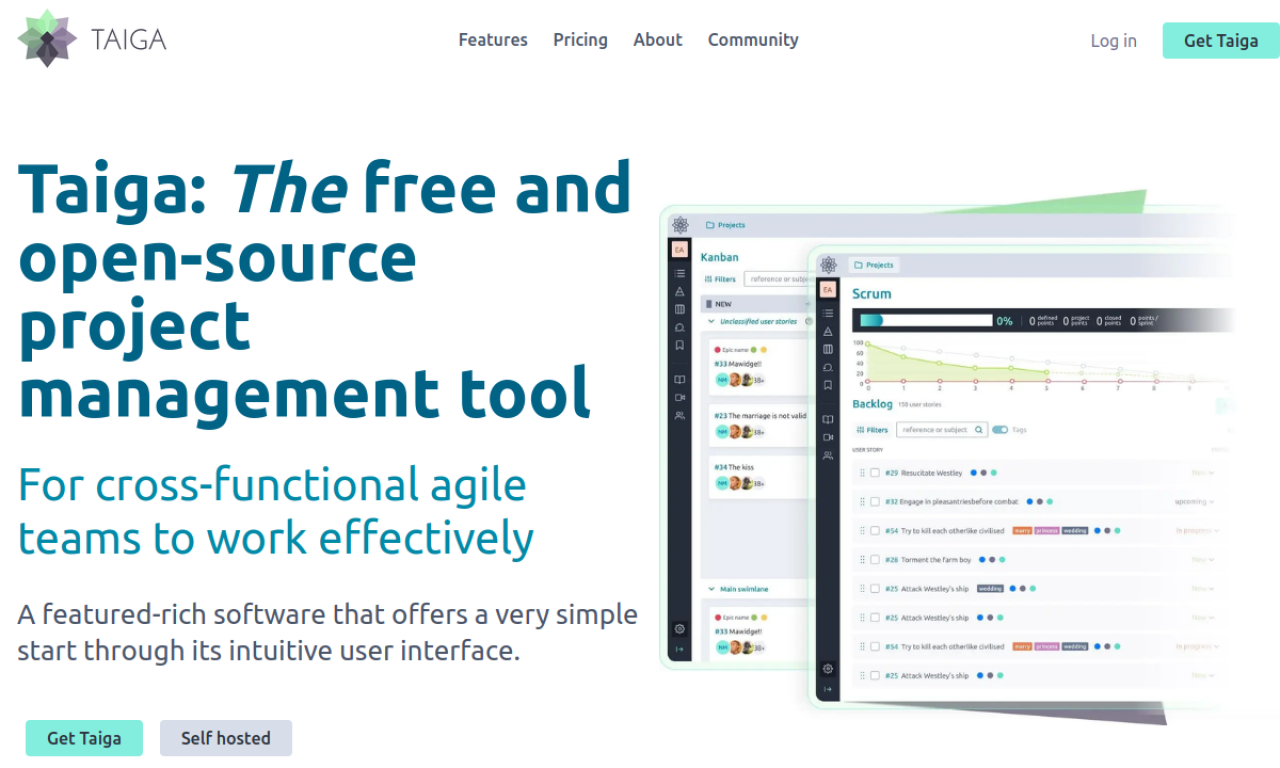Open settings gear in the Scrum panel sidebar
The width and height of the screenshot is (1280, 768).
pos(827,668)
